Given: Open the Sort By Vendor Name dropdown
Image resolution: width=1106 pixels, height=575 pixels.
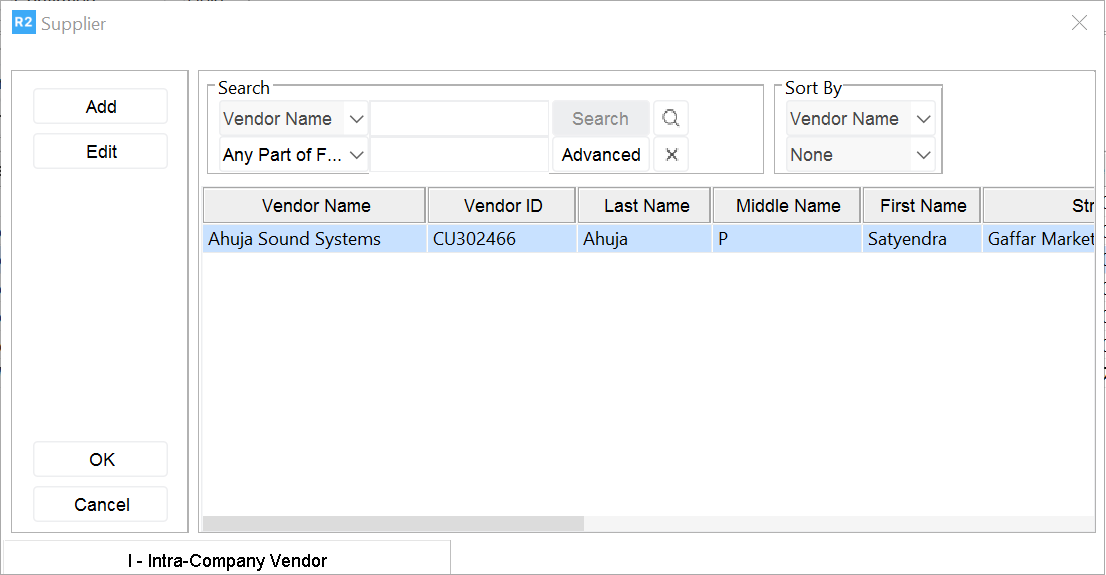Looking at the screenshot, I should [923, 119].
